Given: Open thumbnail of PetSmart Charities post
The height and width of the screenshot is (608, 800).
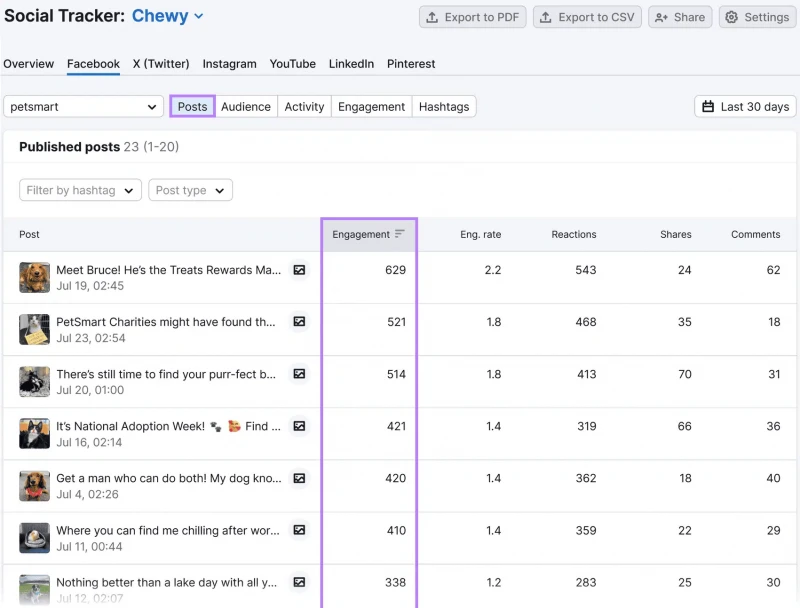Looking at the screenshot, I should click(x=35, y=330).
